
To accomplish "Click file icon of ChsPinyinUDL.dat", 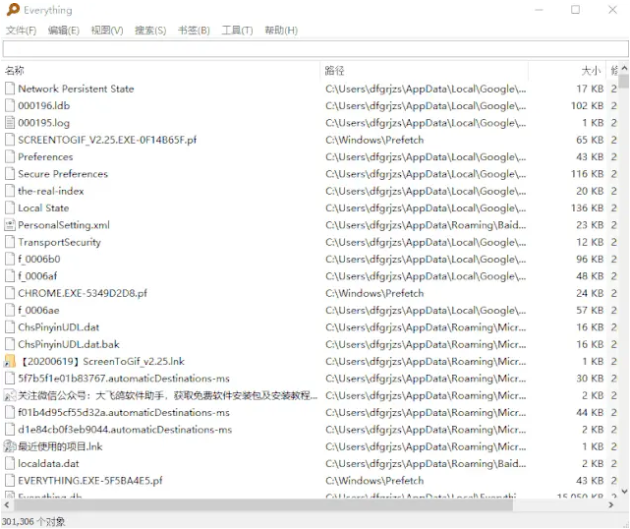I will pyautogui.click(x=10, y=327).
